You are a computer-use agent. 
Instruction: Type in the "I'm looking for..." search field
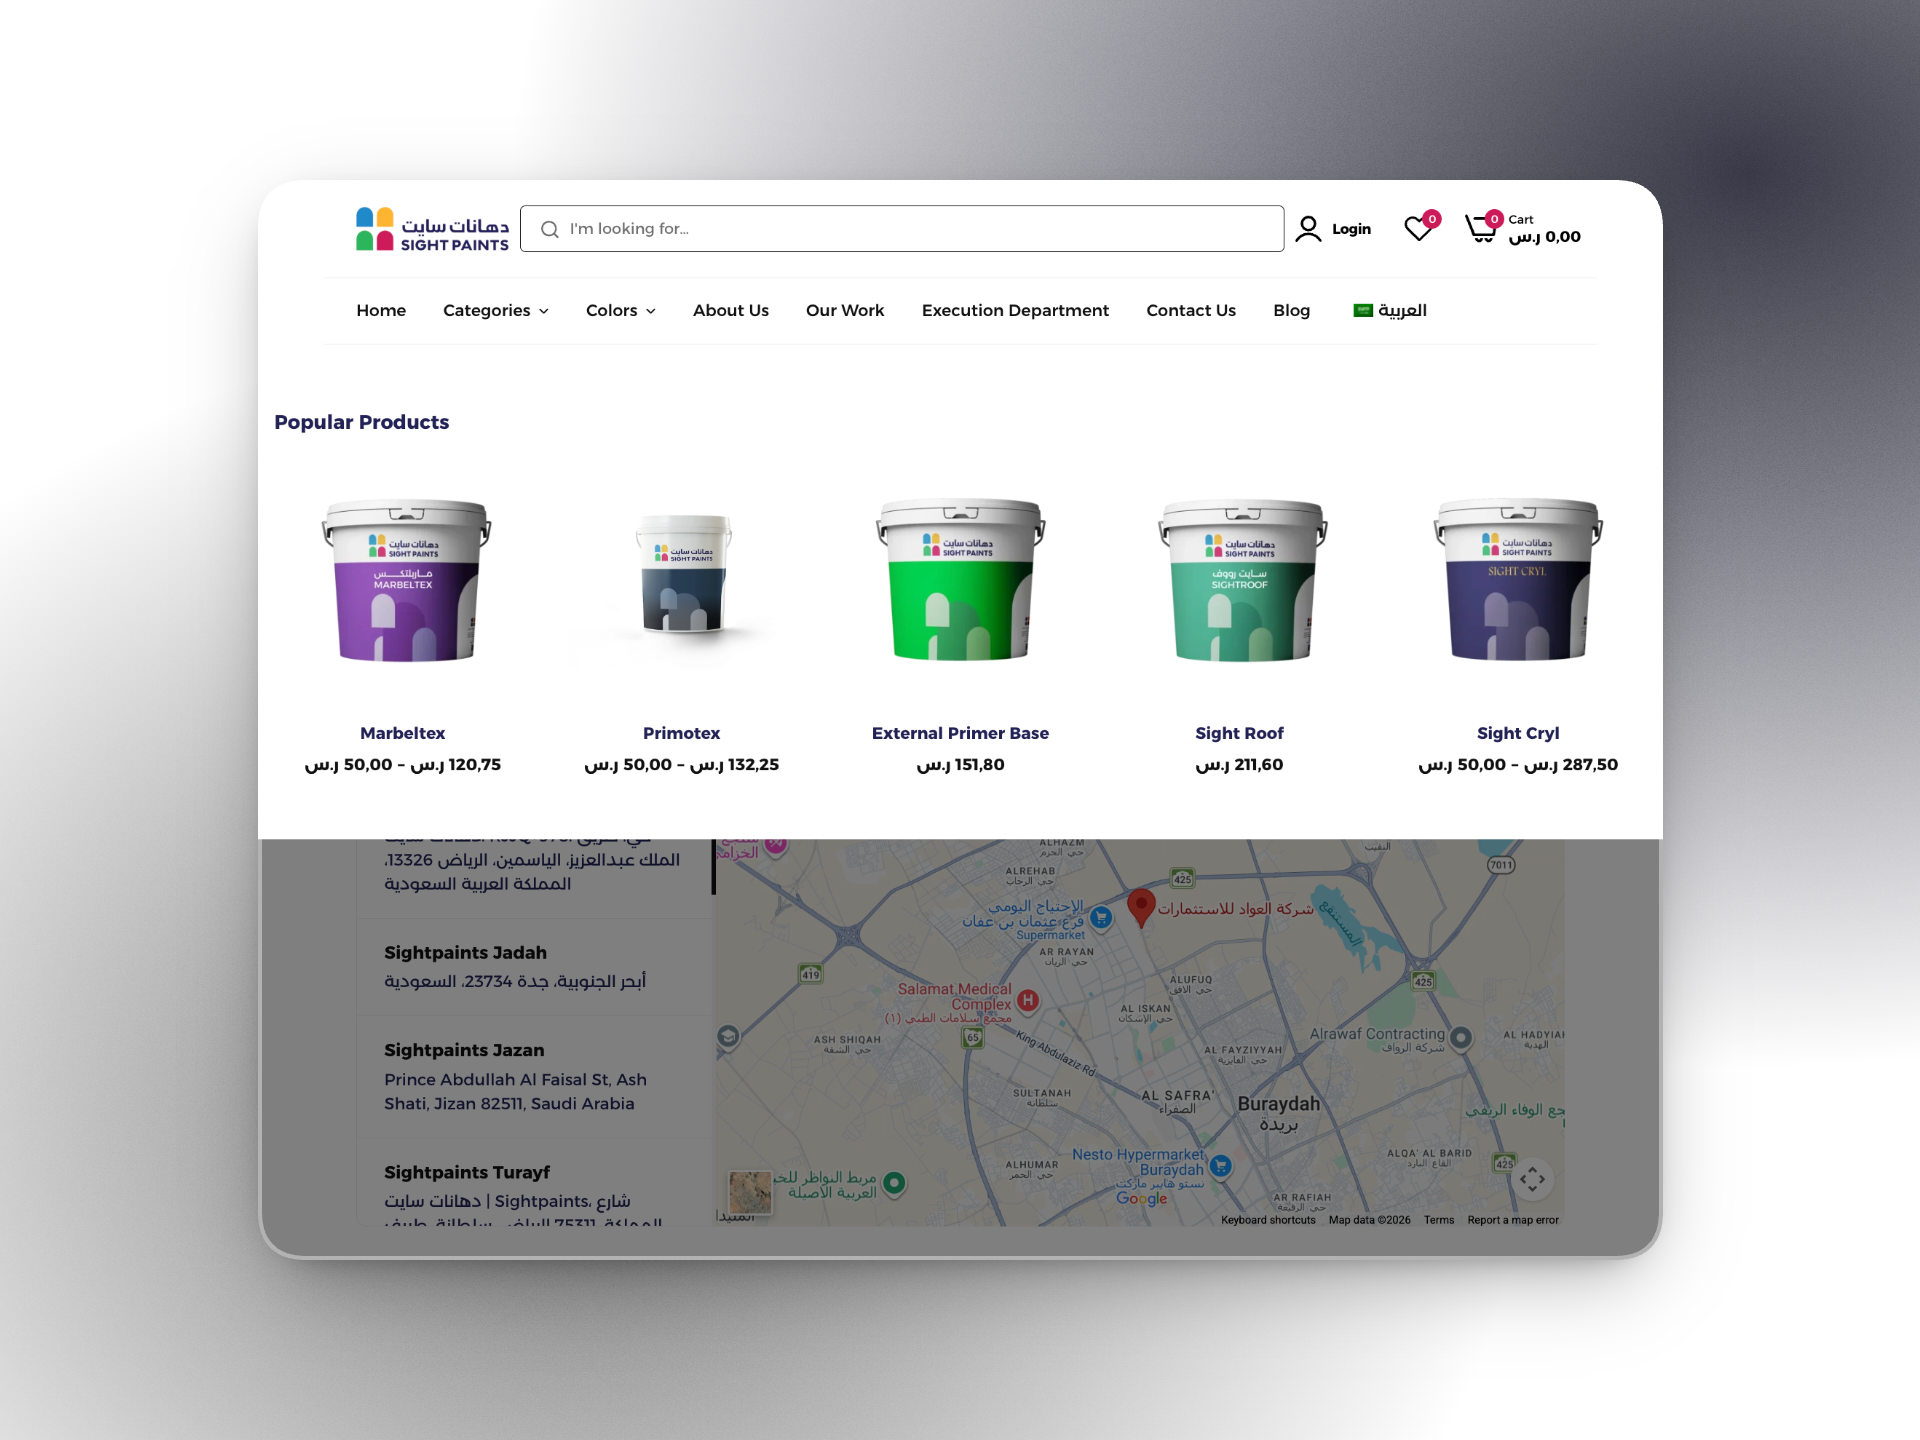902,229
